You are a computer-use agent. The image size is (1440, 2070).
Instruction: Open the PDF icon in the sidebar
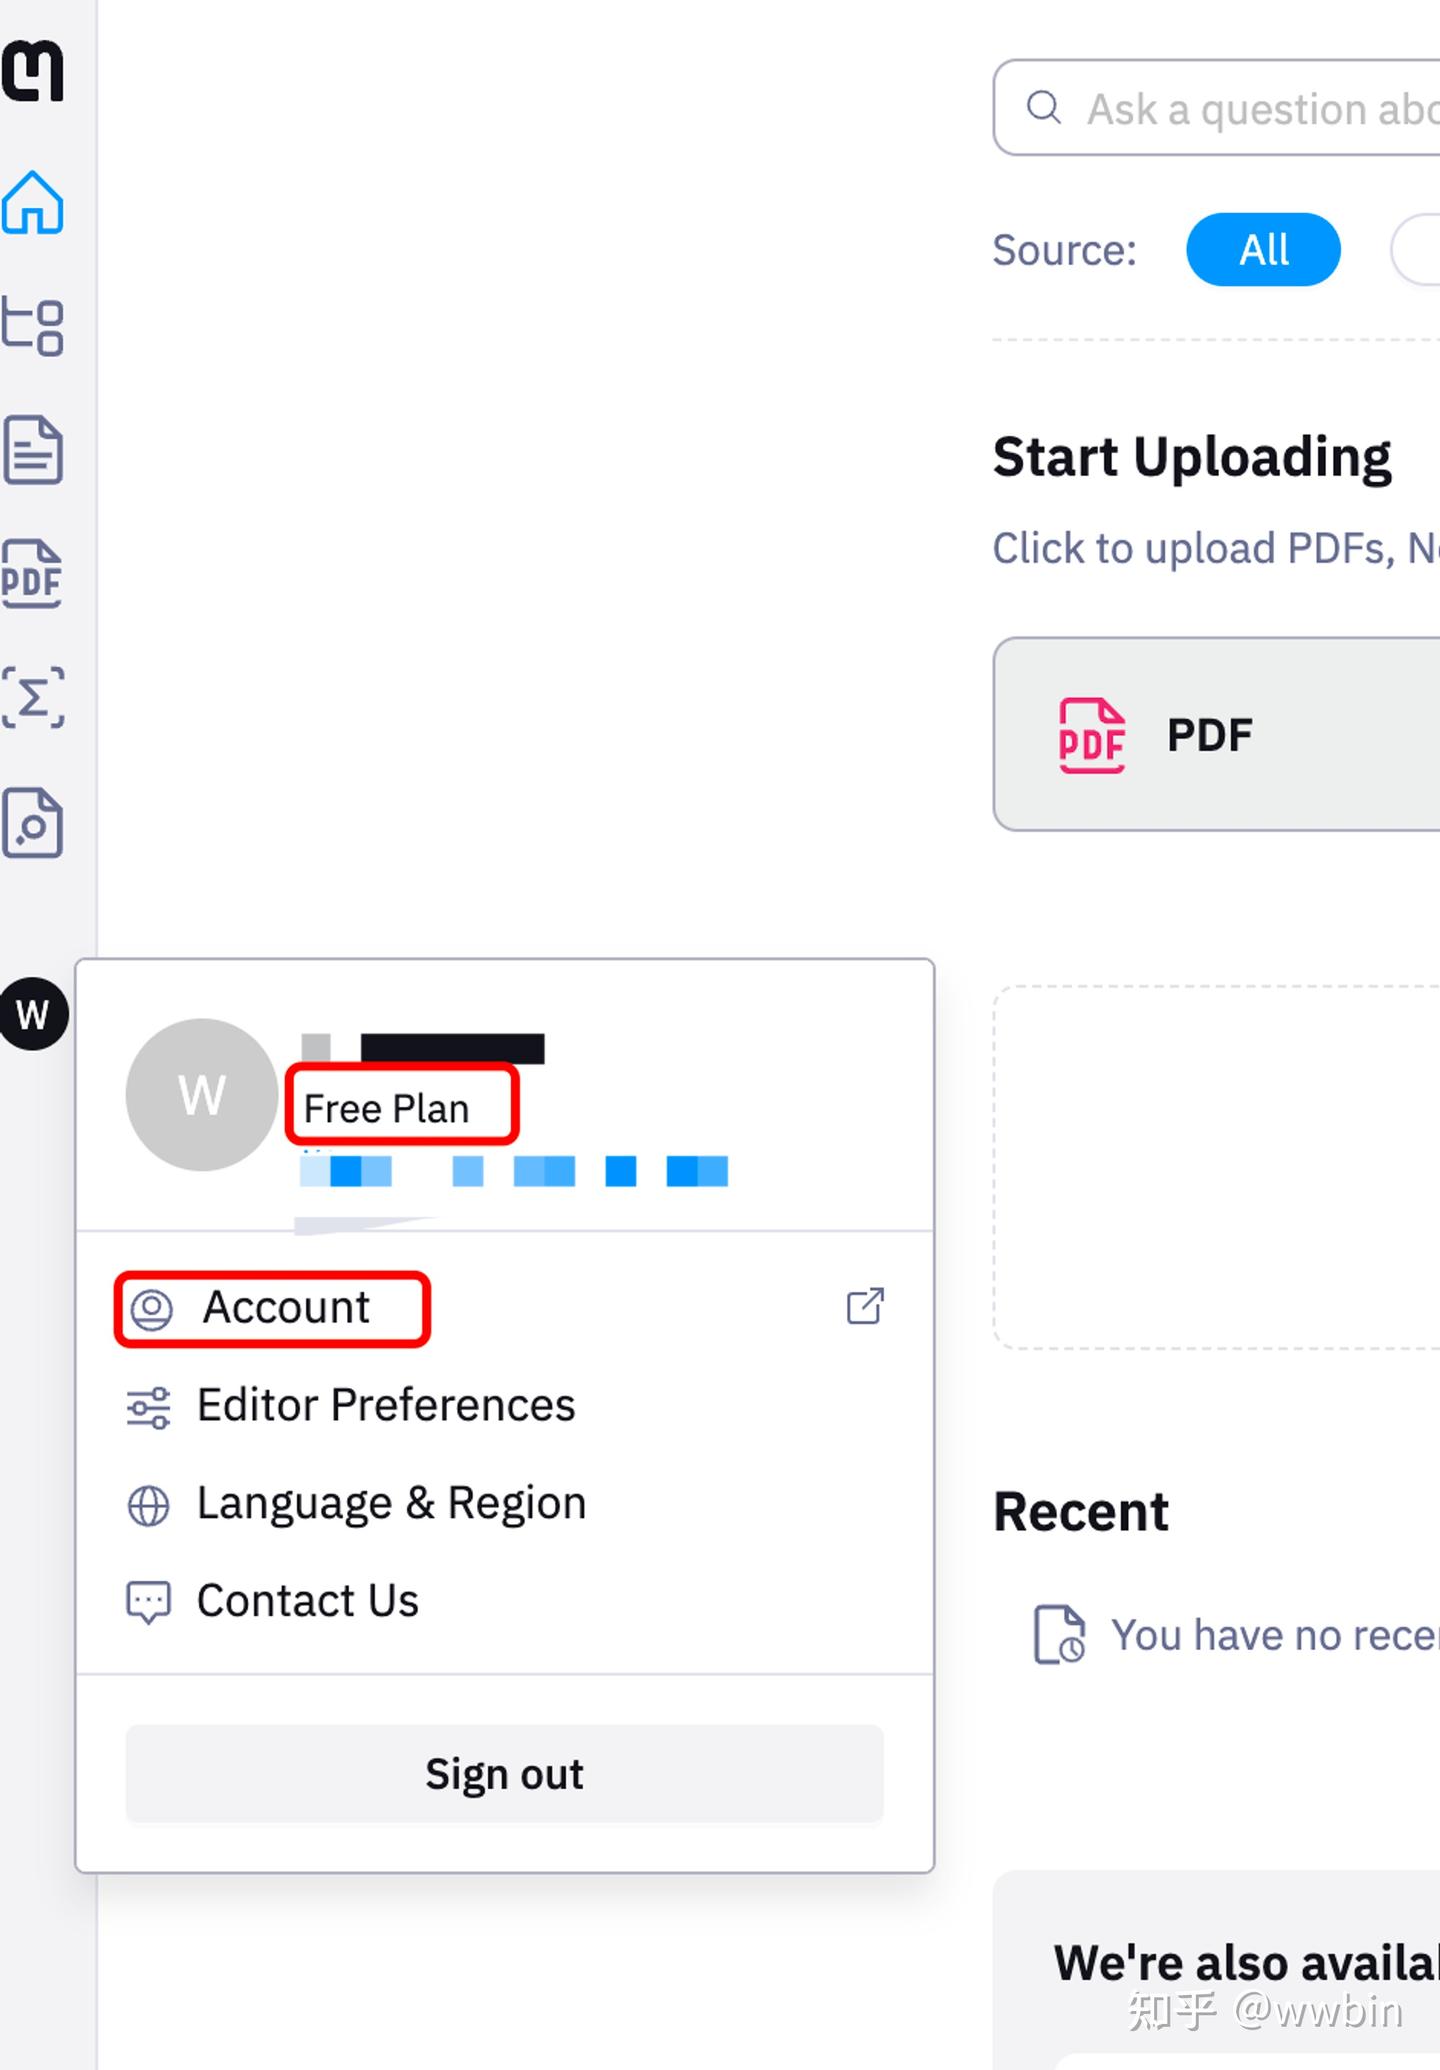pyautogui.click(x=33, y=574)
